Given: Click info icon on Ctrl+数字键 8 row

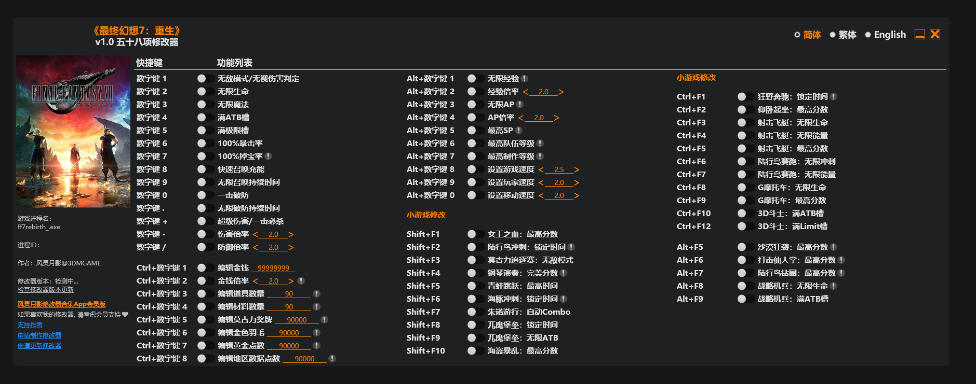Looking at the screenshot, I should pyautogui.click(x=332, y=358).
